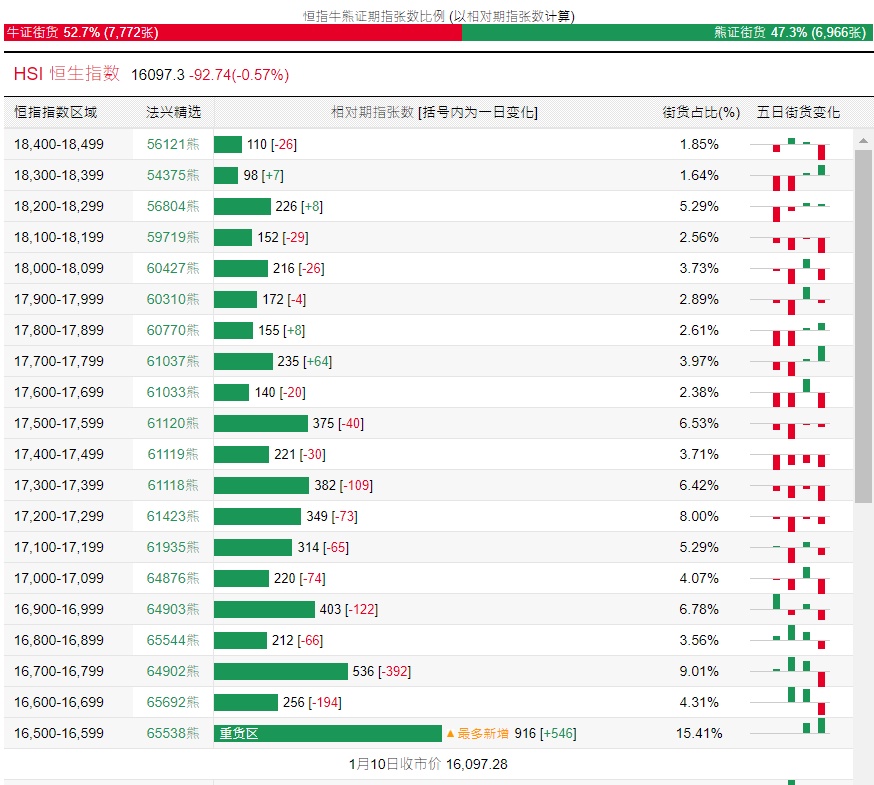Click five-day chart for 16,700-16,799 row
This screenshot has width=874, height=785.
click(x=790, y=671)
